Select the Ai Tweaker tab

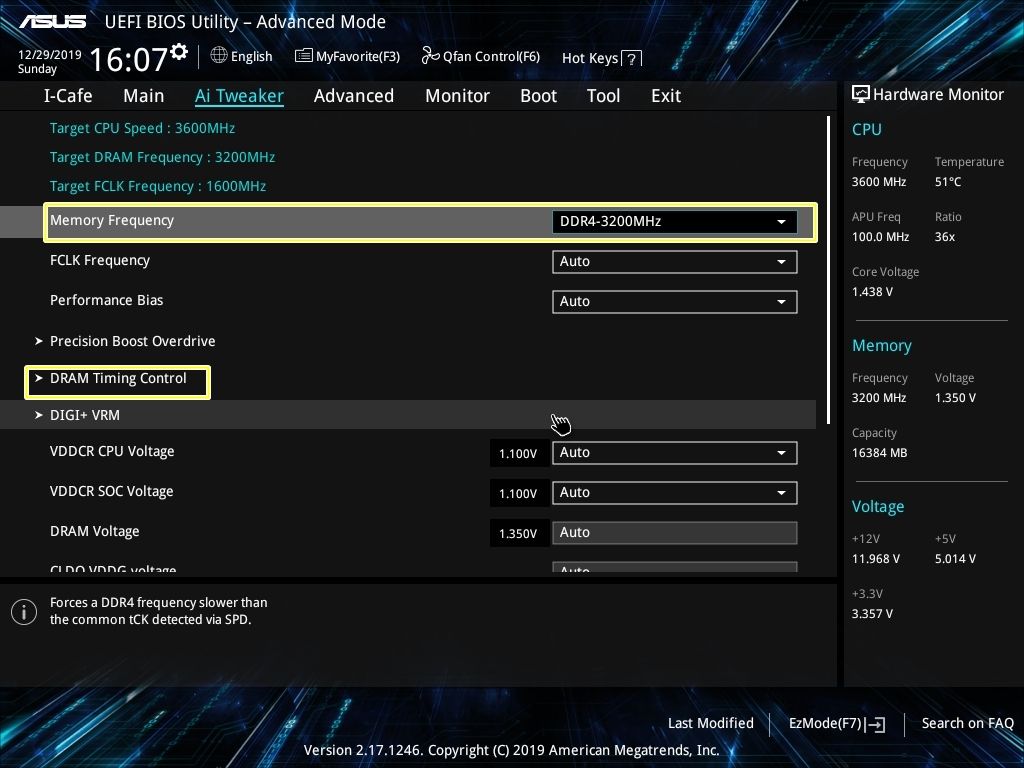[239, 96]
